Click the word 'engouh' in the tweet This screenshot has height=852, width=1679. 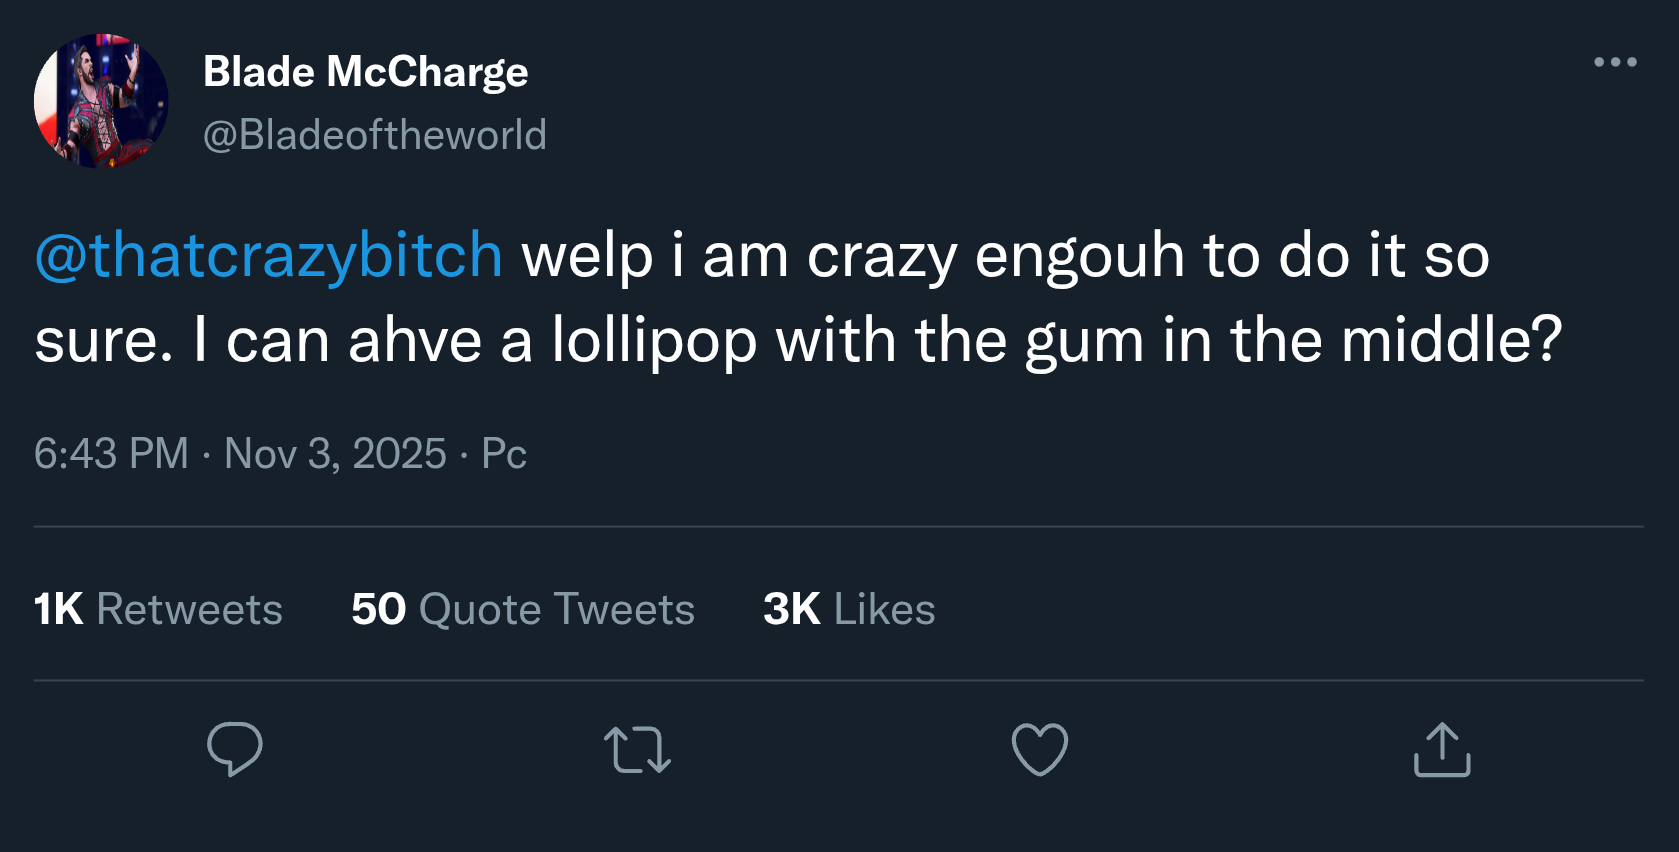1080,257
